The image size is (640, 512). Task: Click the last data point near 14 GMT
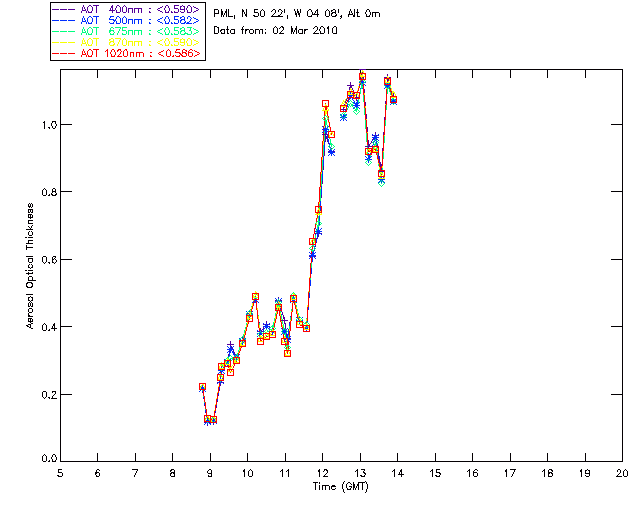(394, 99)
